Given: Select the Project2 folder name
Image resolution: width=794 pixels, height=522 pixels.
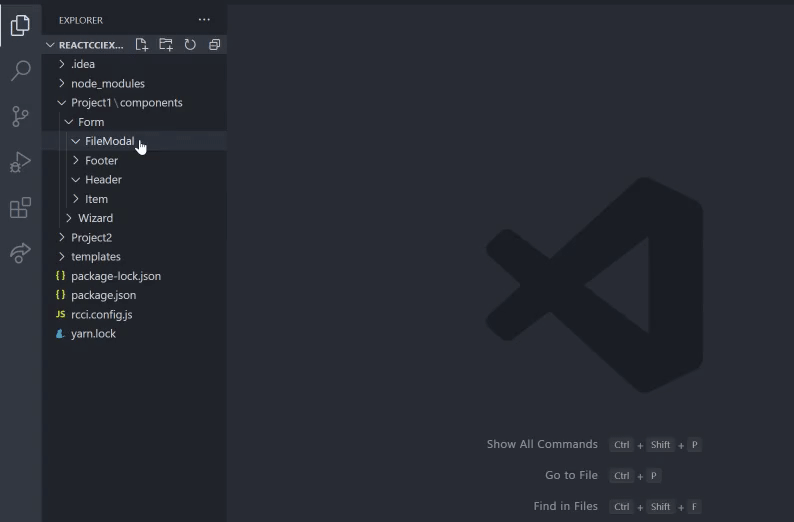Looking at the screenshot, I should (x=92, y=237).
